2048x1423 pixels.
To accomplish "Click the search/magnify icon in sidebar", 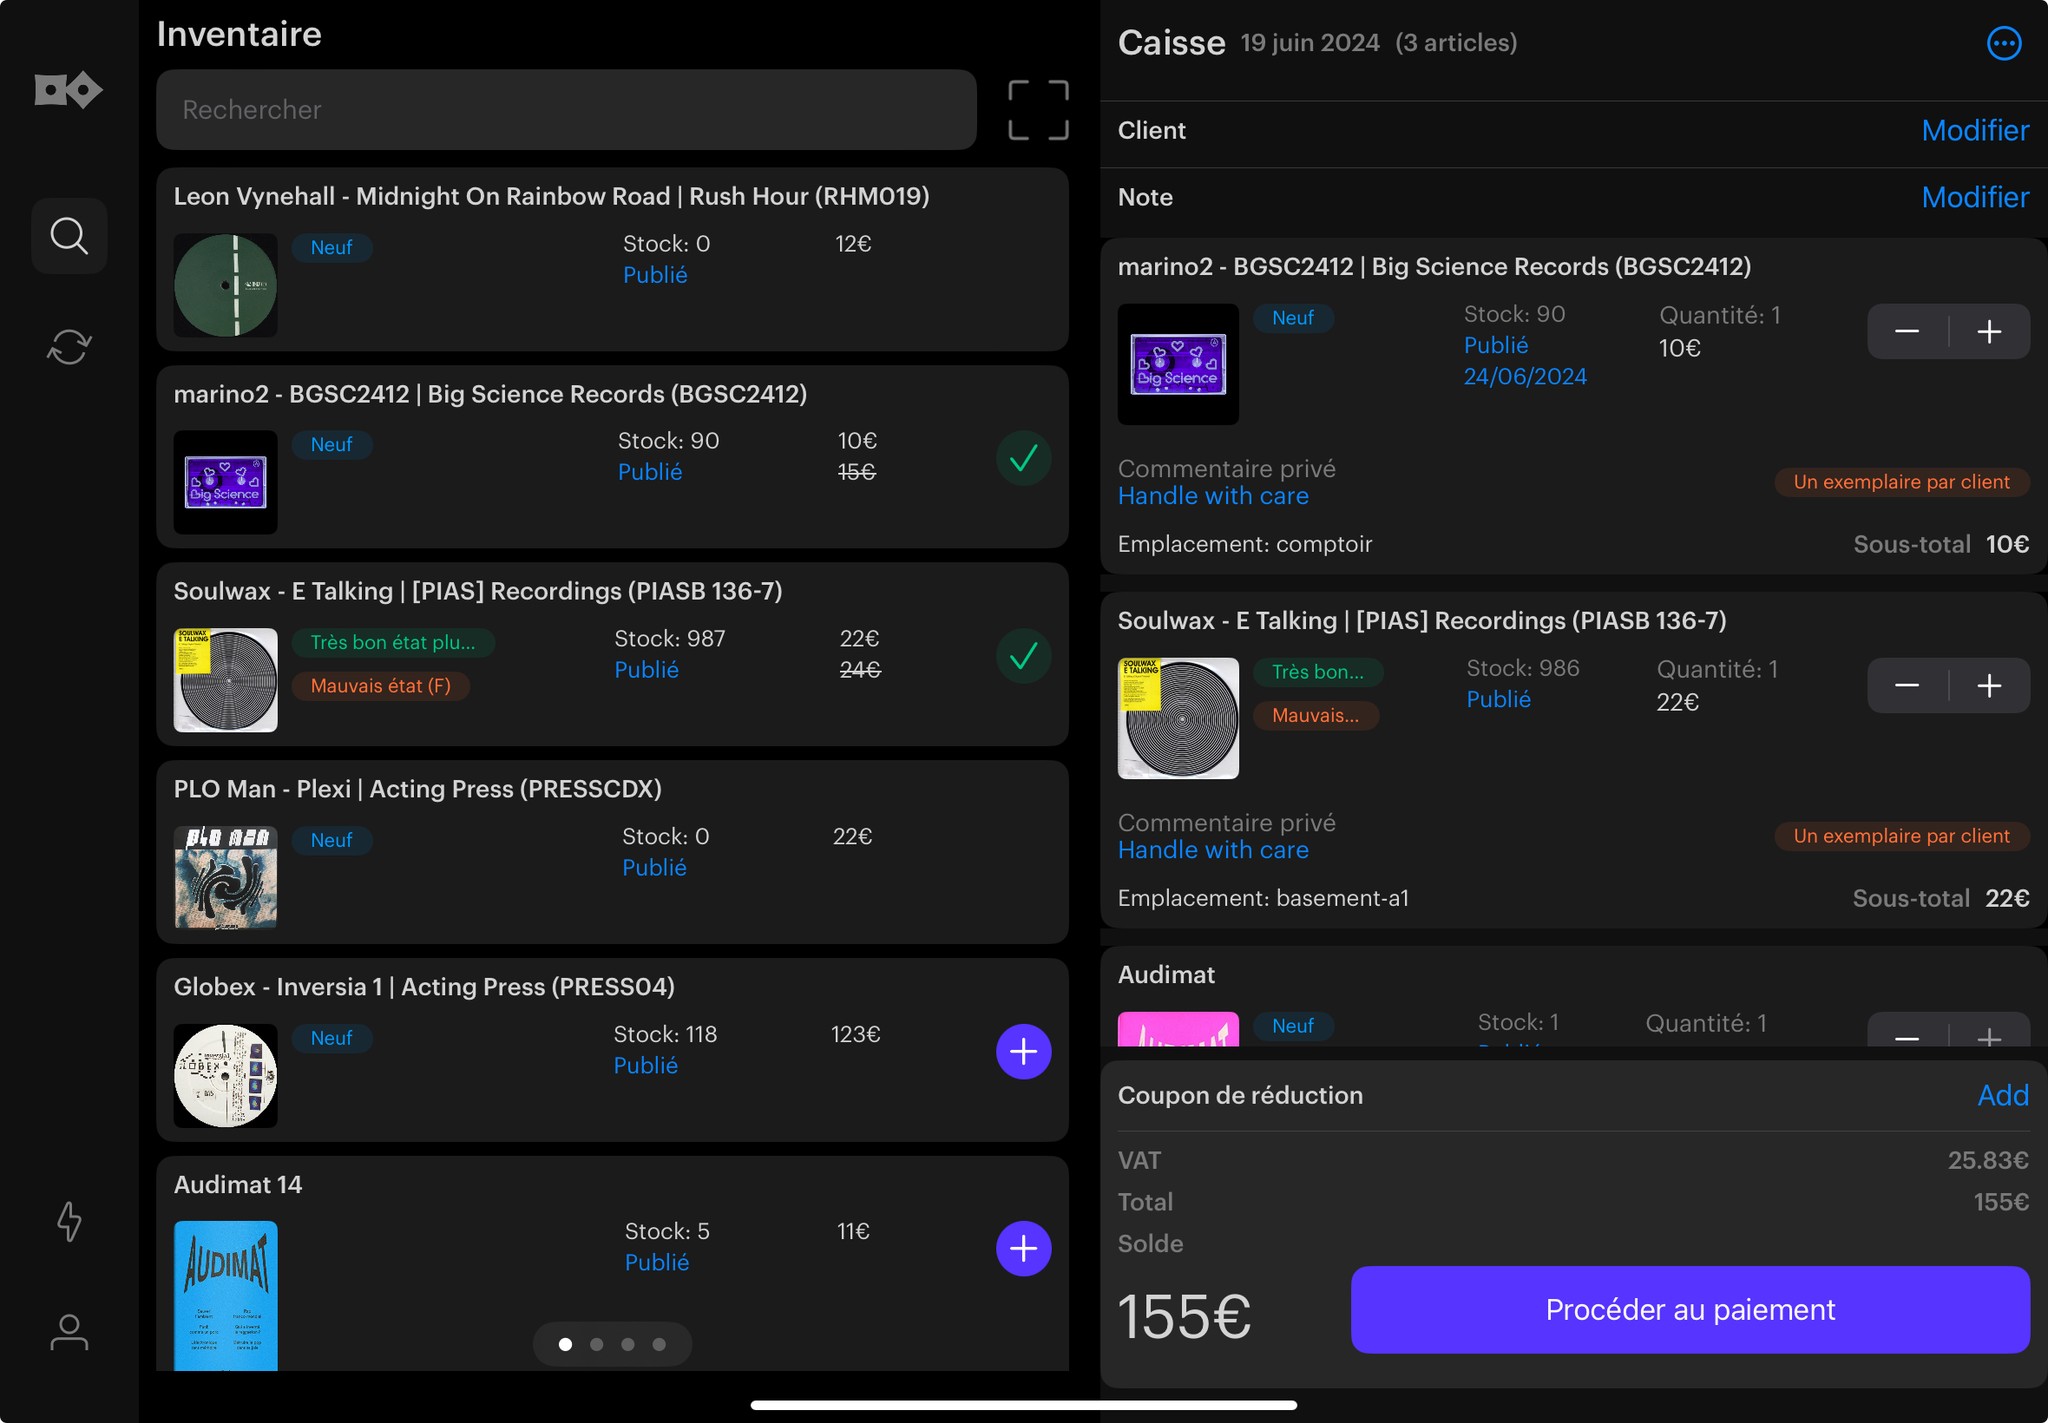I will (x=68, y=235).
